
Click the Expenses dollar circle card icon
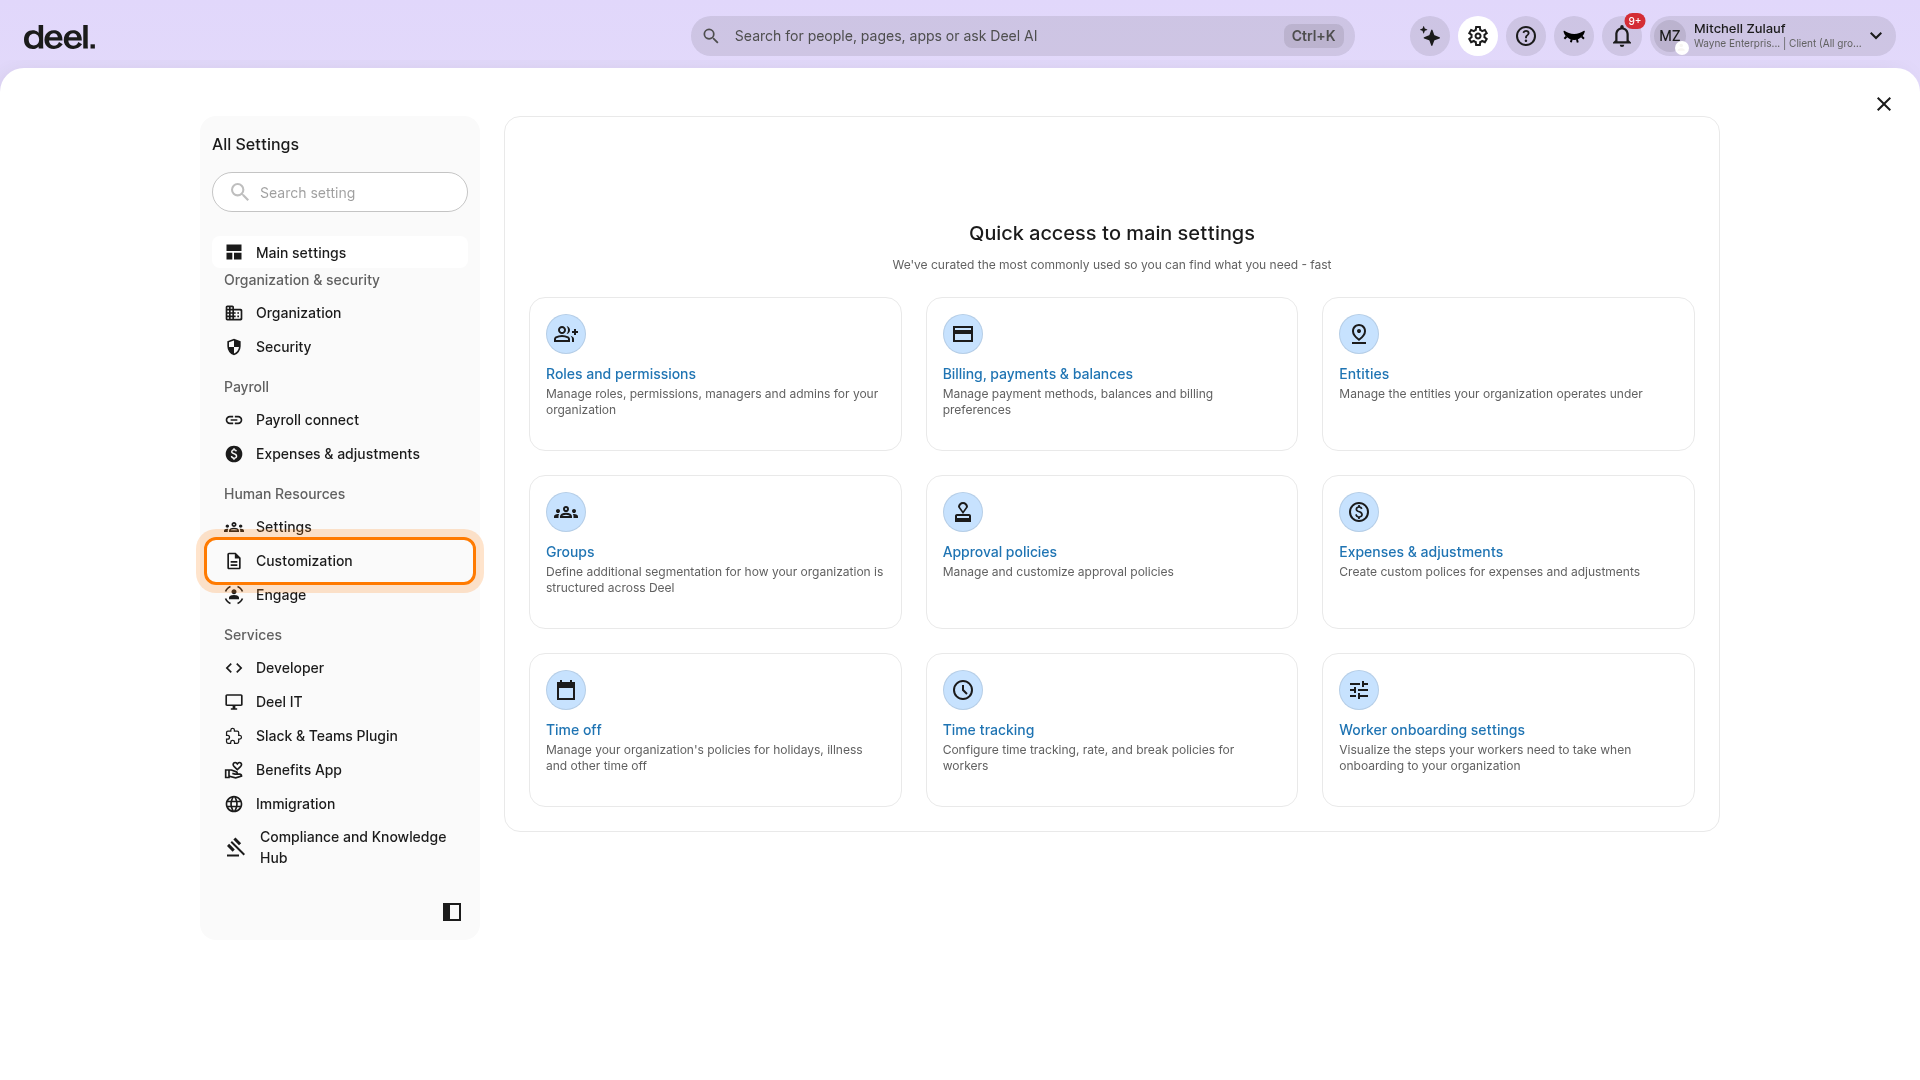tap(1359, 512)
